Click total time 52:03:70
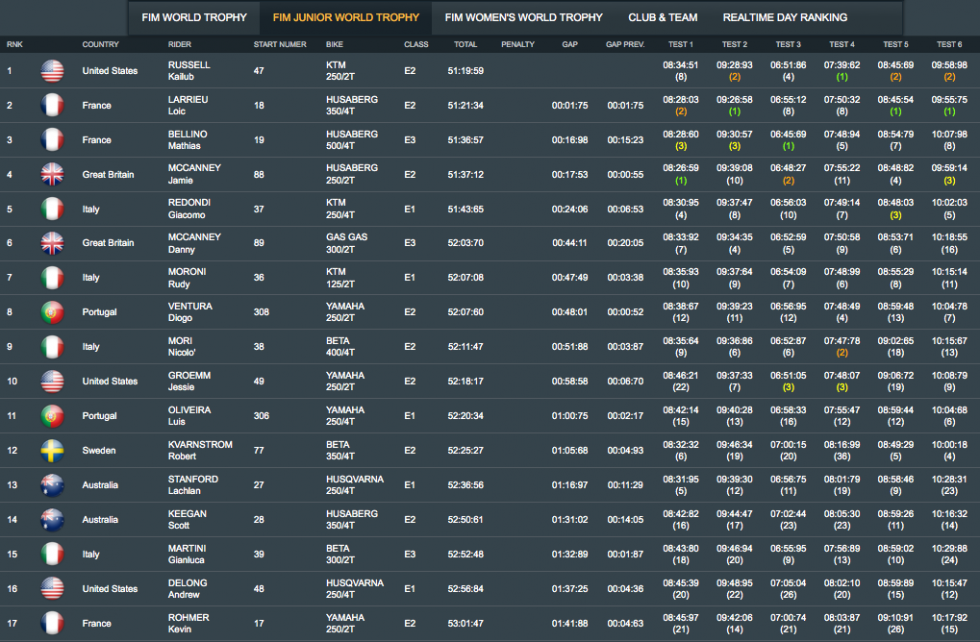This screenshot has height=642, width=980. pyautogui.click(x=466, y=243)
